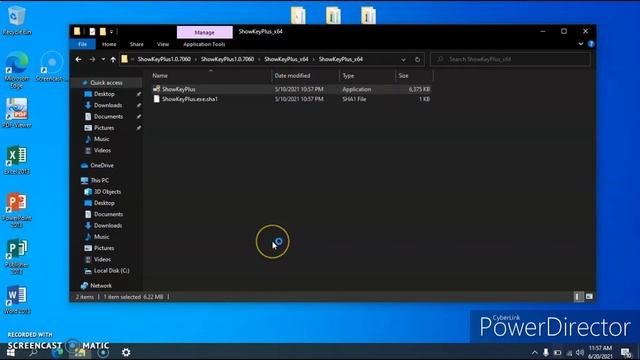Go forward with the forward arrow

(92, 59)
